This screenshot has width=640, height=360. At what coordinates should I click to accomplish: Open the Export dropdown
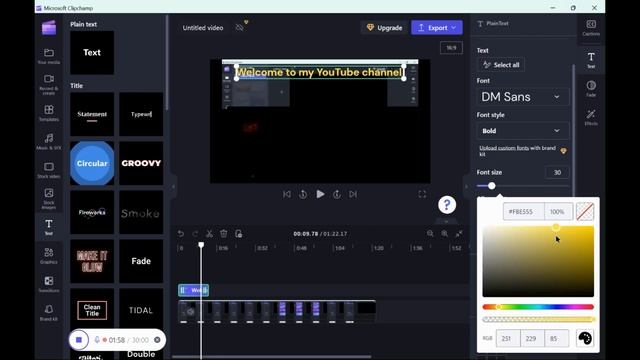[437, 28]
